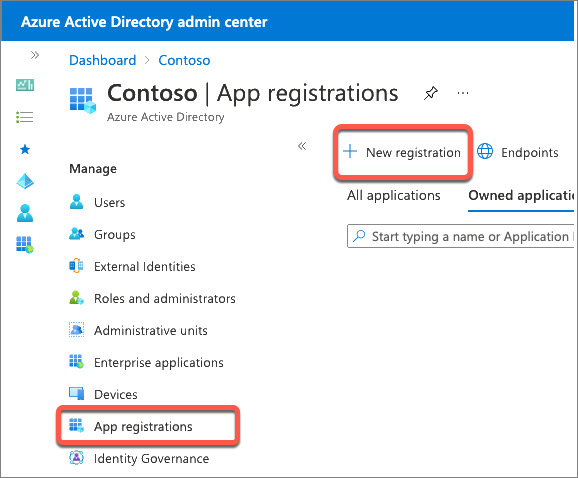Open the more options ellipsis

tap(463, 93)
